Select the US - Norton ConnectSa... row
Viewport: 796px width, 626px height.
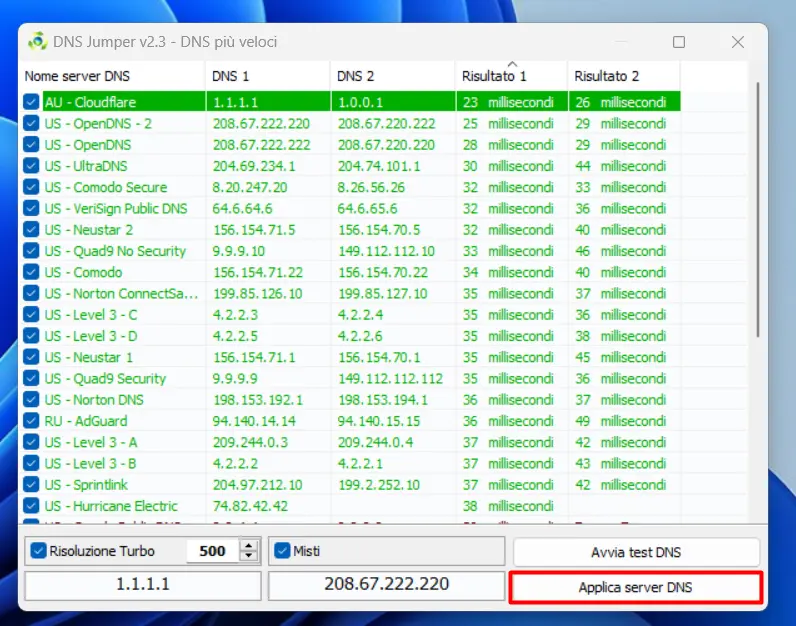point(351,294)
